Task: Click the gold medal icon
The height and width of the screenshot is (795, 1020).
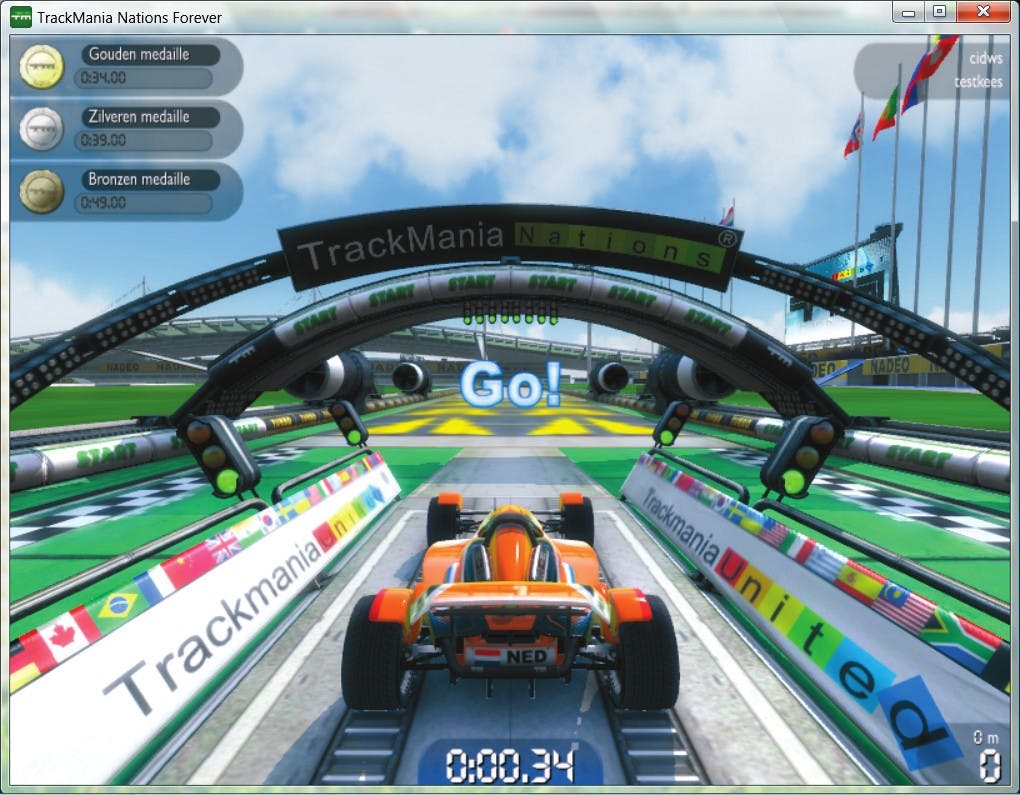Action: pyautogui.click(x=42, y=66)
